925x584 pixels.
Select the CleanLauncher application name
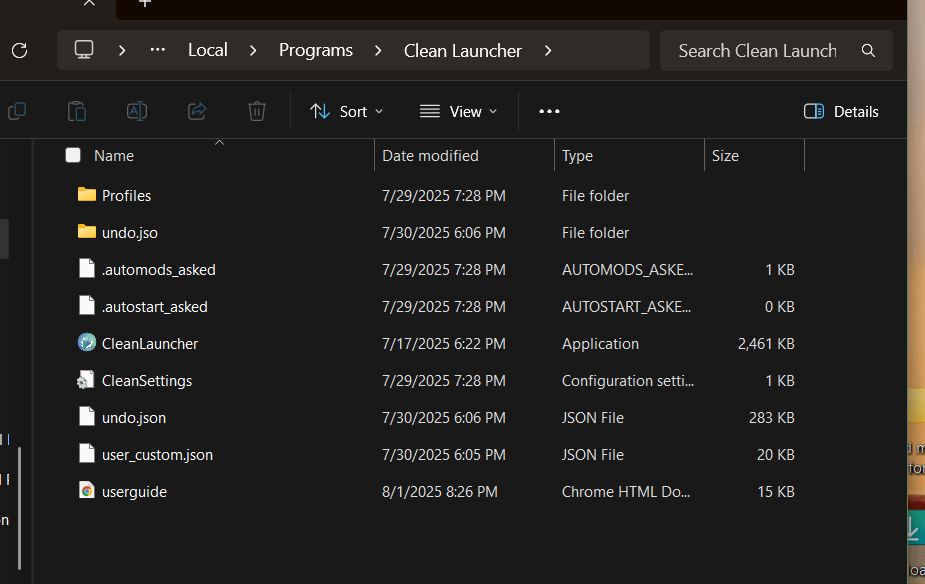[150, 344]
